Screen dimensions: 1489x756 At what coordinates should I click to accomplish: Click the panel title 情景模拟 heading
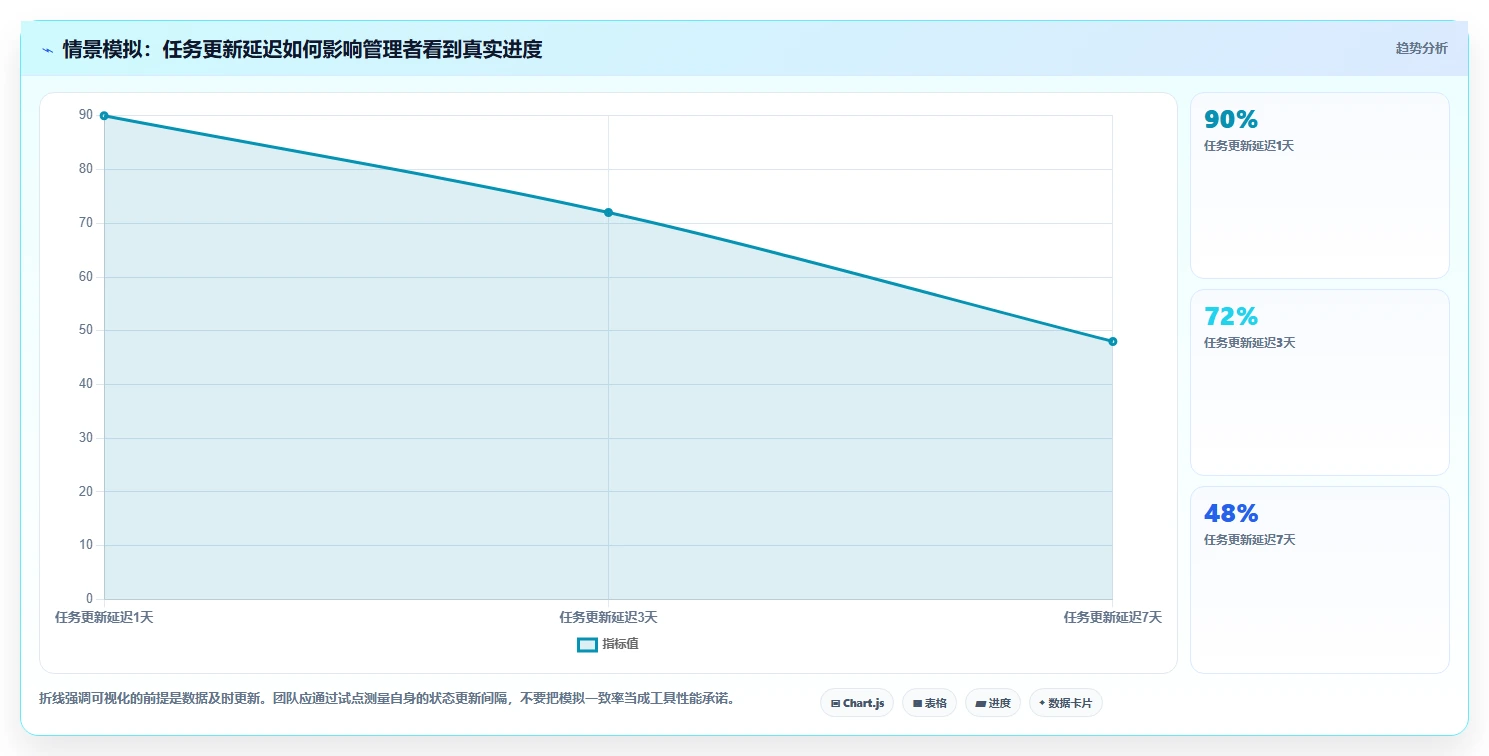(302, 50)
